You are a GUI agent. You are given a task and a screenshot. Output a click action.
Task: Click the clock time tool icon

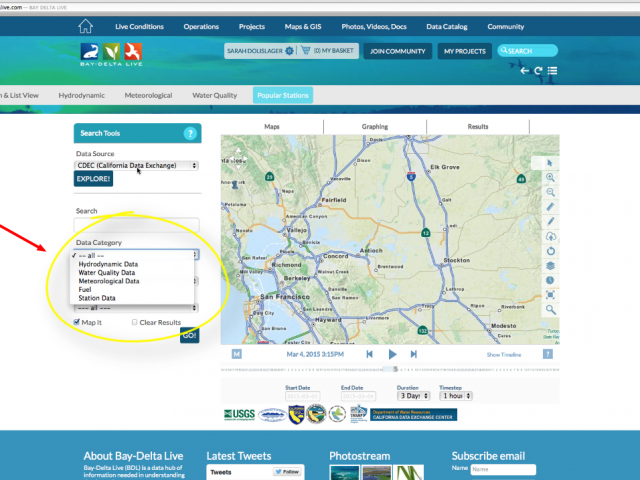(x=550, y=280)
